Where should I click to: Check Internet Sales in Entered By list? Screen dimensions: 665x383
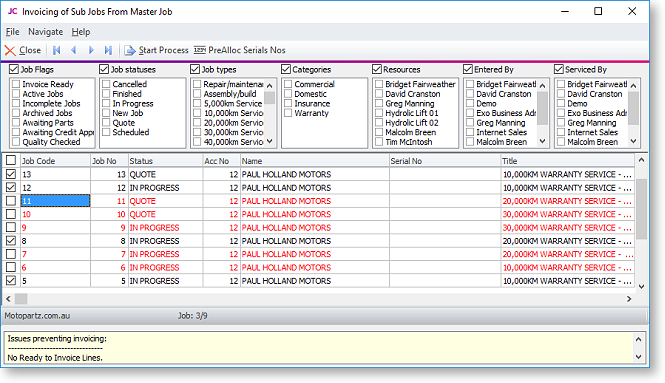(470, 132)
